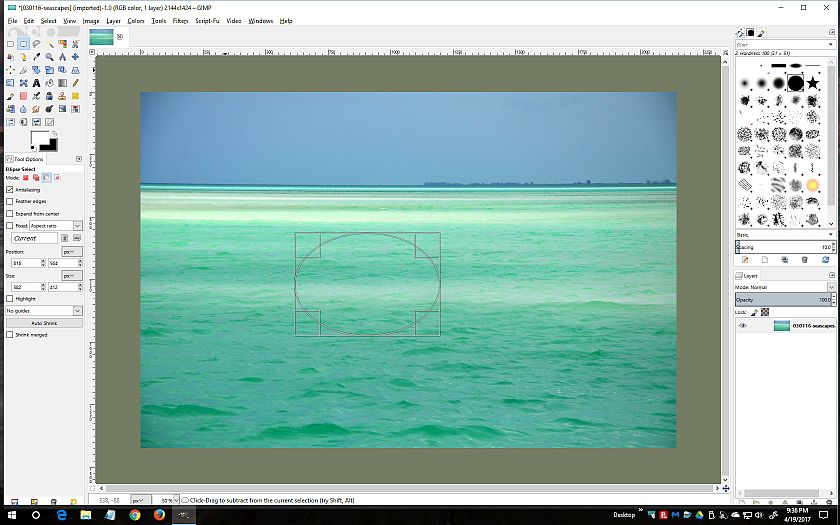Open the Filters menu
The image size is (840, 525).
(x=180, y=20)
